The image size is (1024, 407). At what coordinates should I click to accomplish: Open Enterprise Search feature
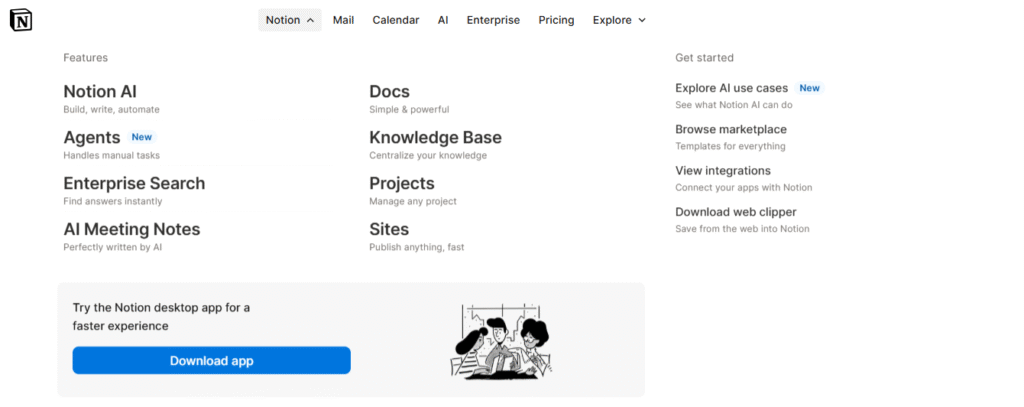[x=134, y=184]
